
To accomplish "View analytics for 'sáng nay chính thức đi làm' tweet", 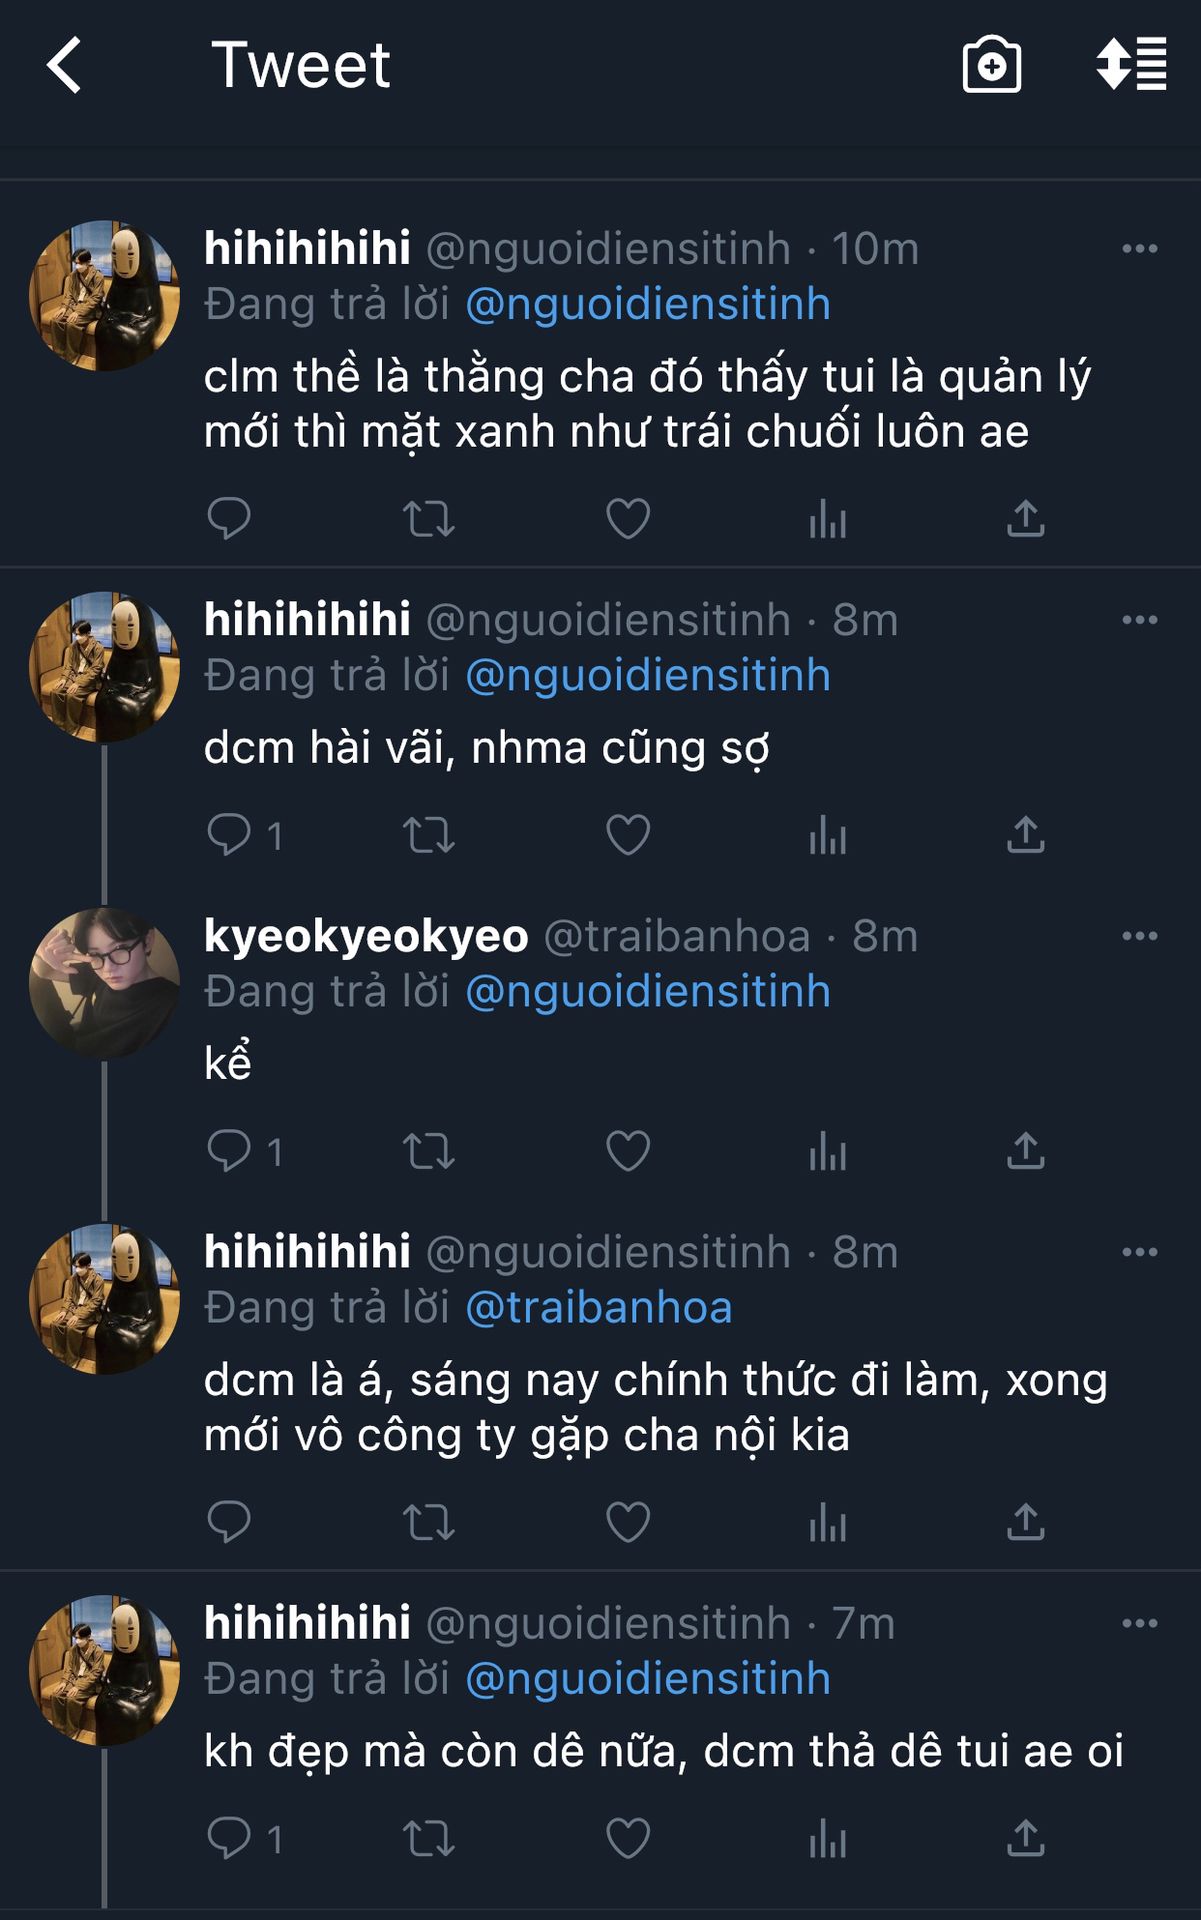I will point(827,1523).
